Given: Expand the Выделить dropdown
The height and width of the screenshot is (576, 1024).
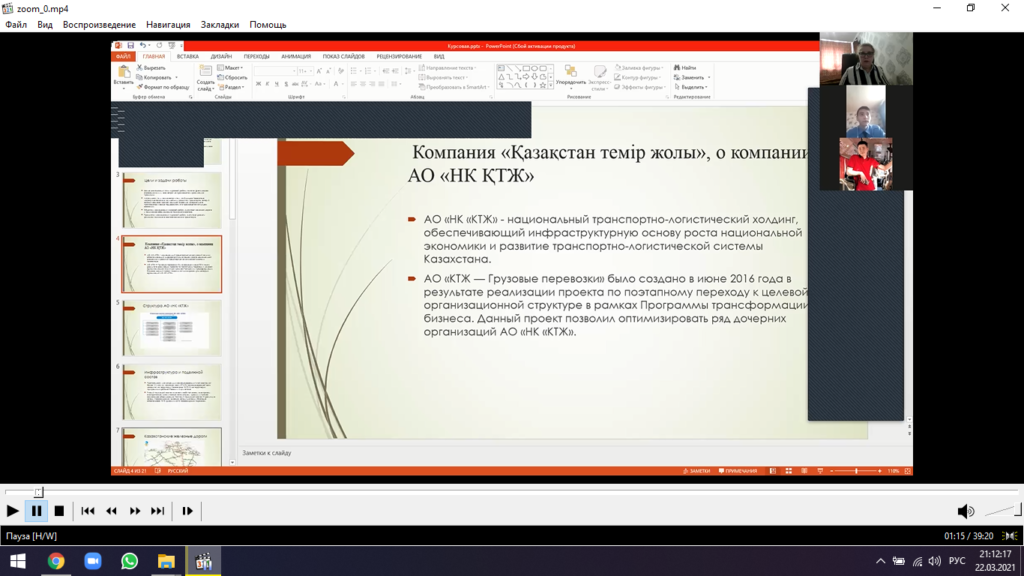Looking at the screenshot, I should (692, 87).
